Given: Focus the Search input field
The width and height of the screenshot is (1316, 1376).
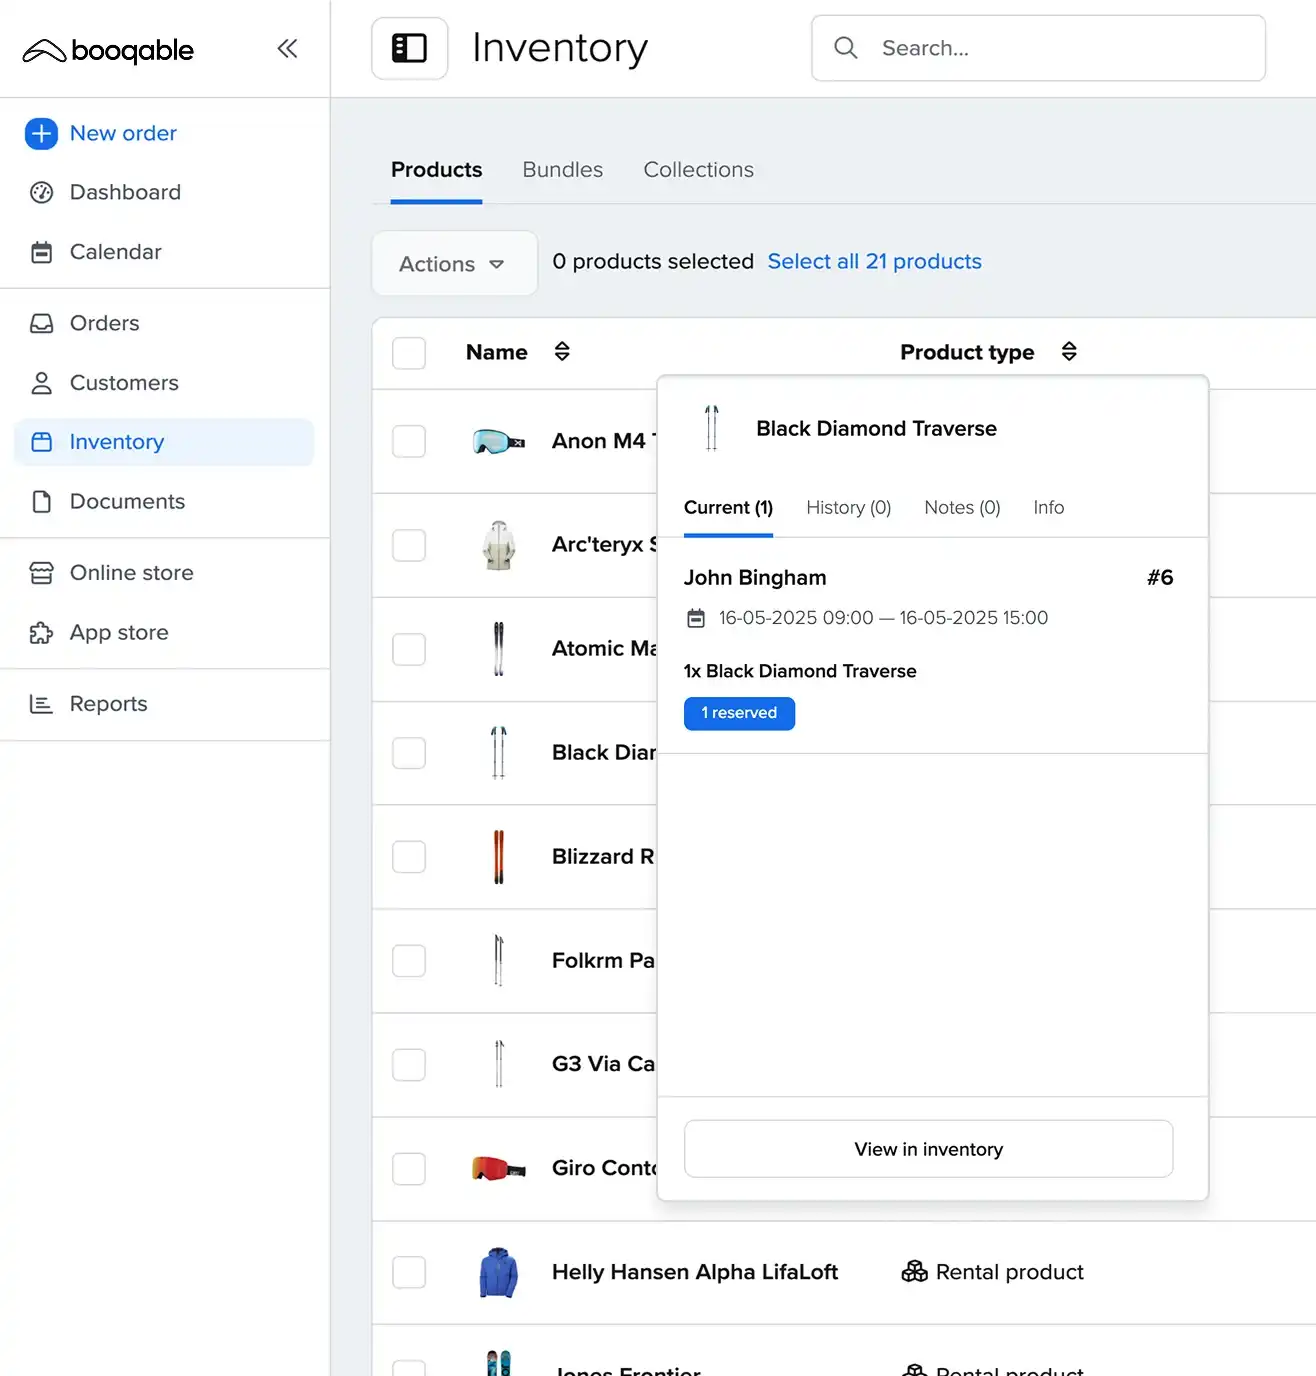Looking at the screenshot, I should (x=1060, y=48).
